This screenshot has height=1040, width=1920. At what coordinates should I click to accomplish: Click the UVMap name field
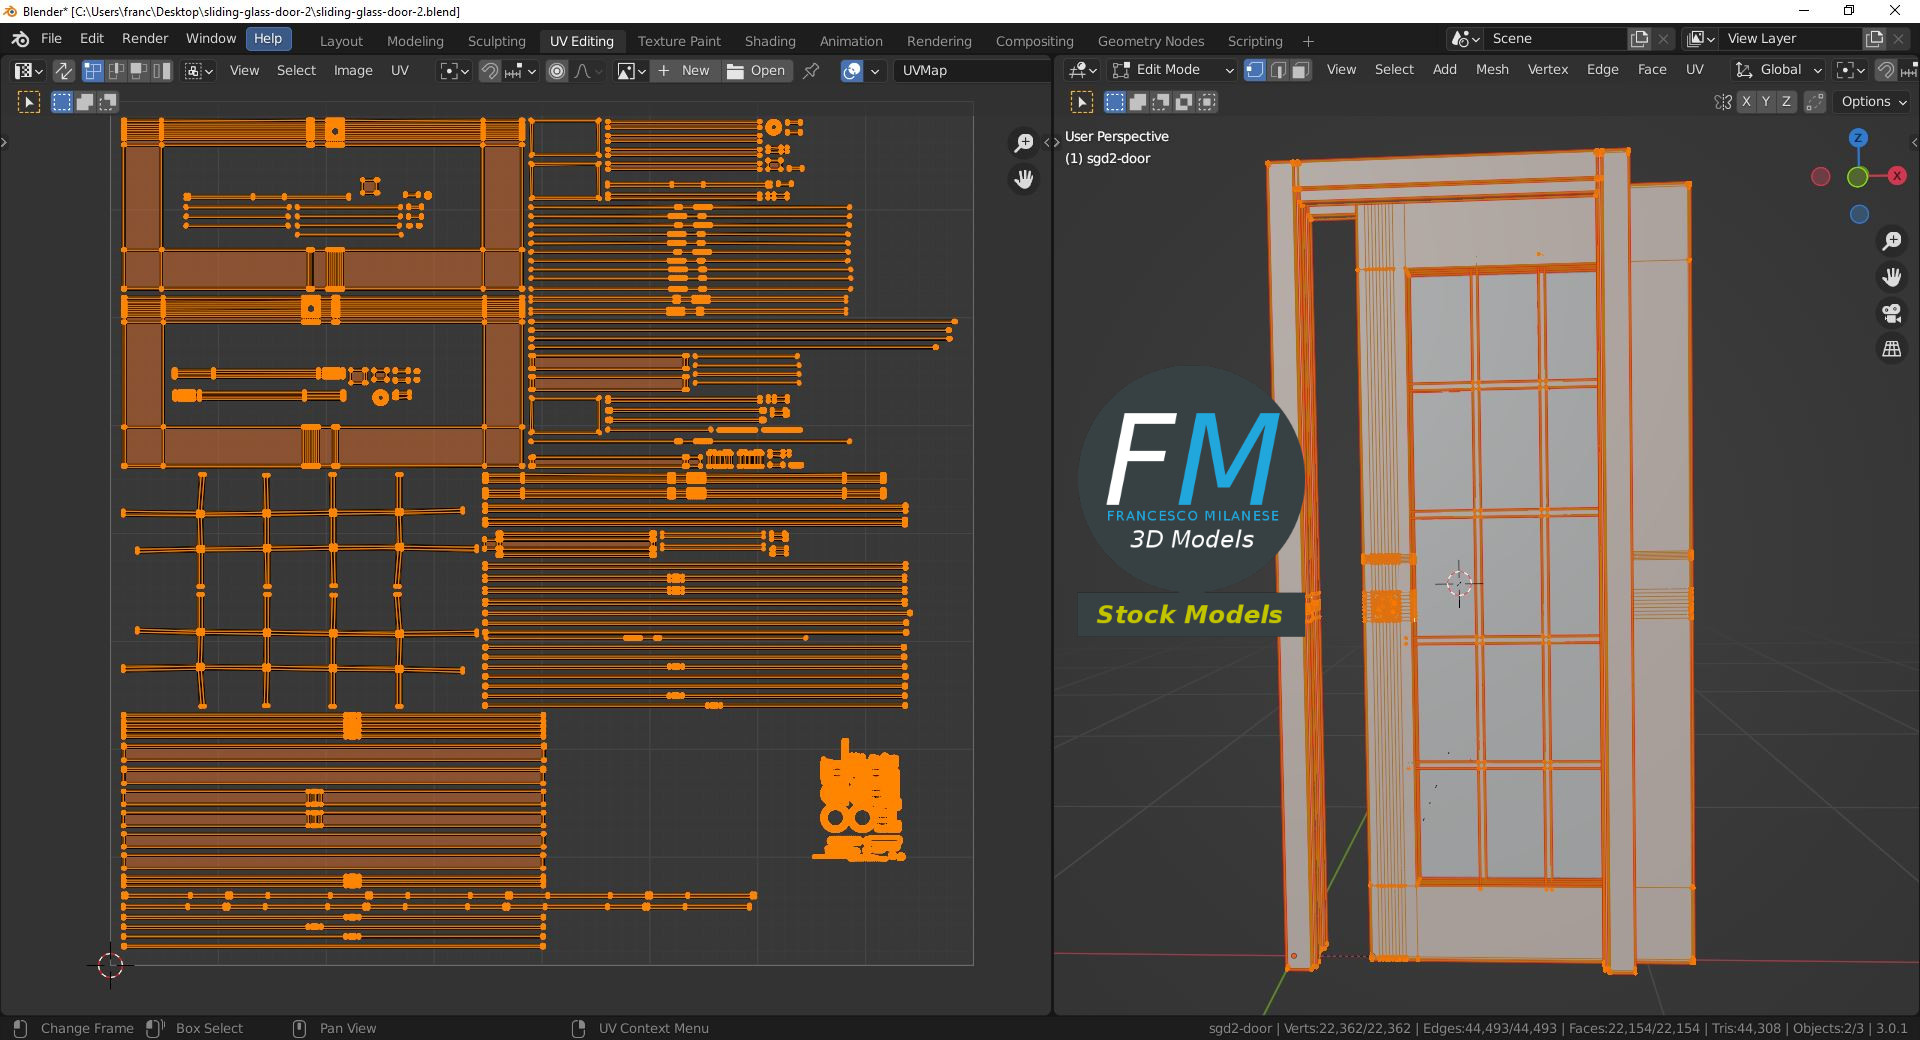(970, 71)
